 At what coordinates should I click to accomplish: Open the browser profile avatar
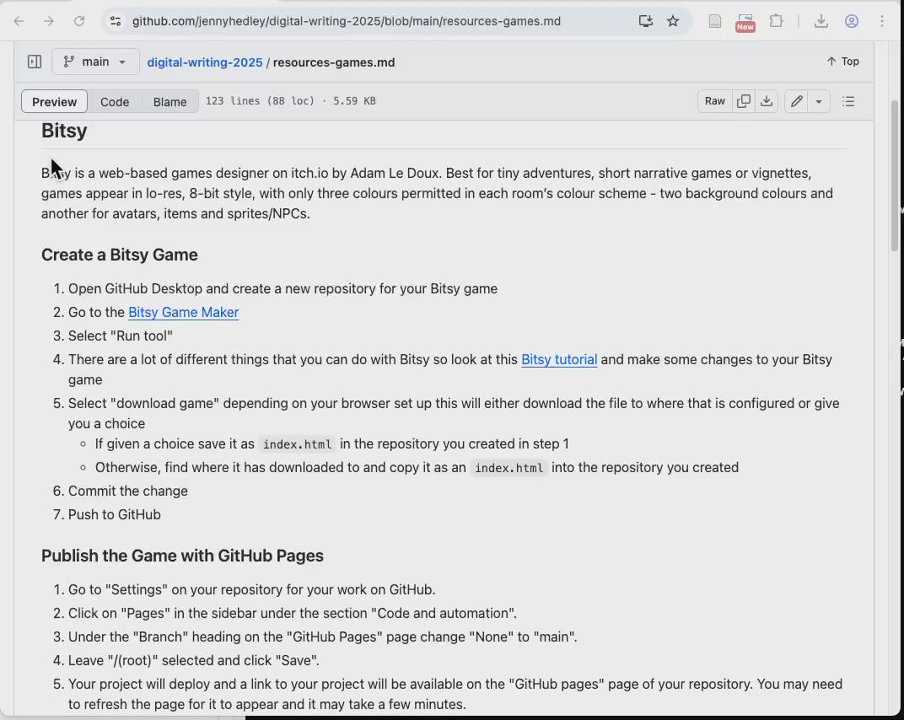852,21
